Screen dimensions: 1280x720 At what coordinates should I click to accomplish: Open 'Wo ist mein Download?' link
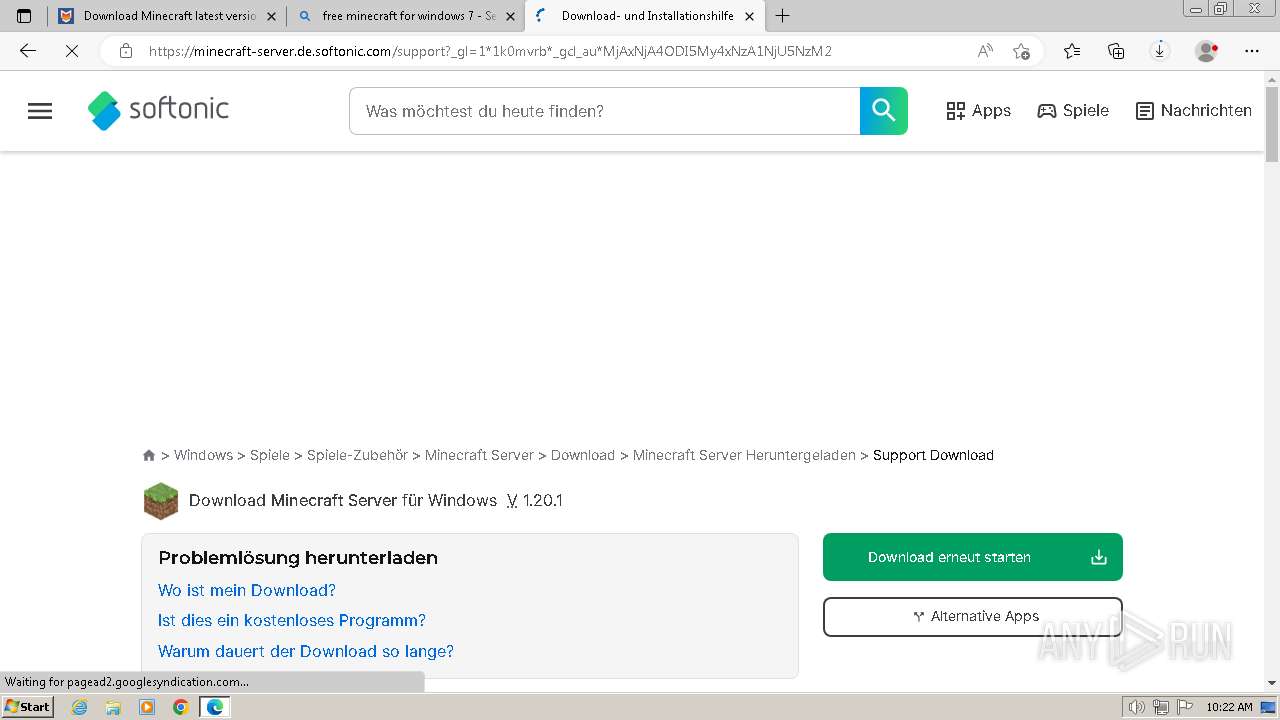(247, 590)
